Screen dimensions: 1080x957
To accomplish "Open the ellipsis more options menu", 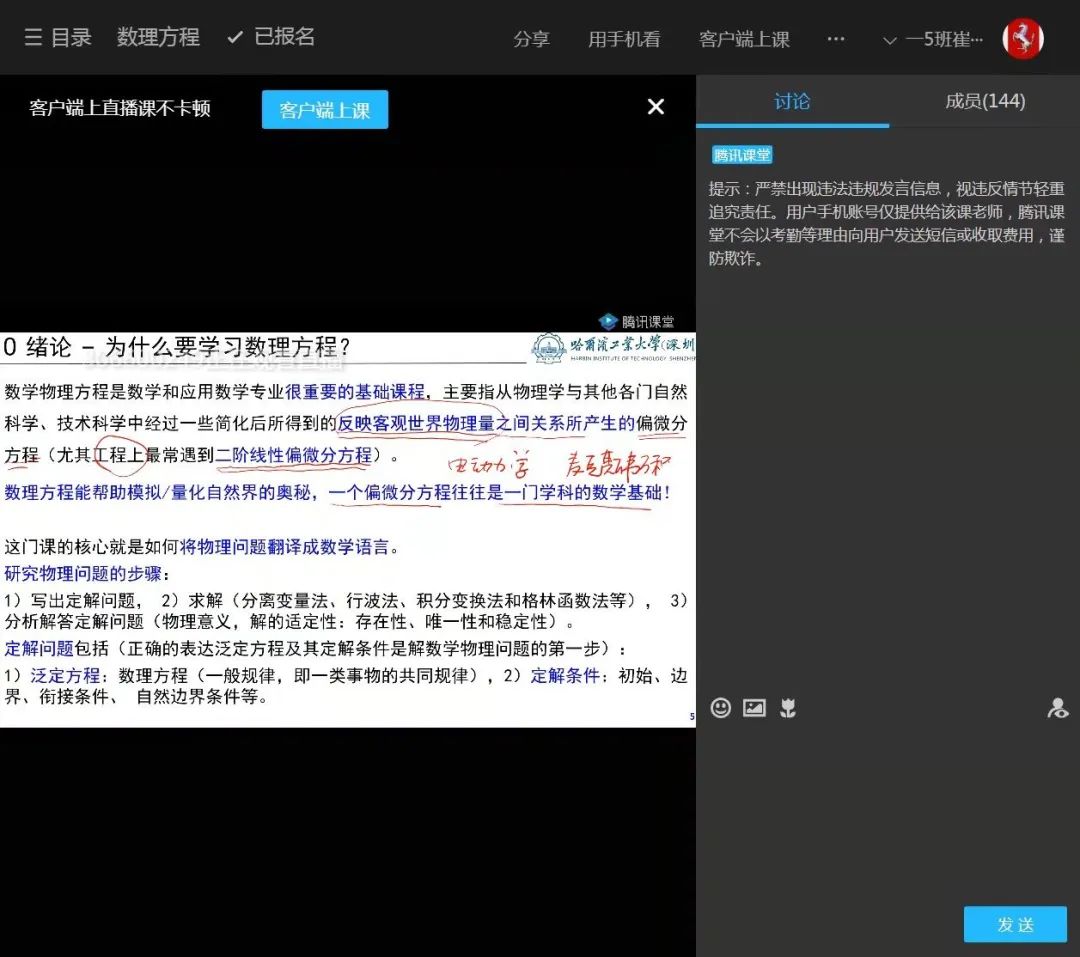I will pyautogui.click(x=835, y=39).
